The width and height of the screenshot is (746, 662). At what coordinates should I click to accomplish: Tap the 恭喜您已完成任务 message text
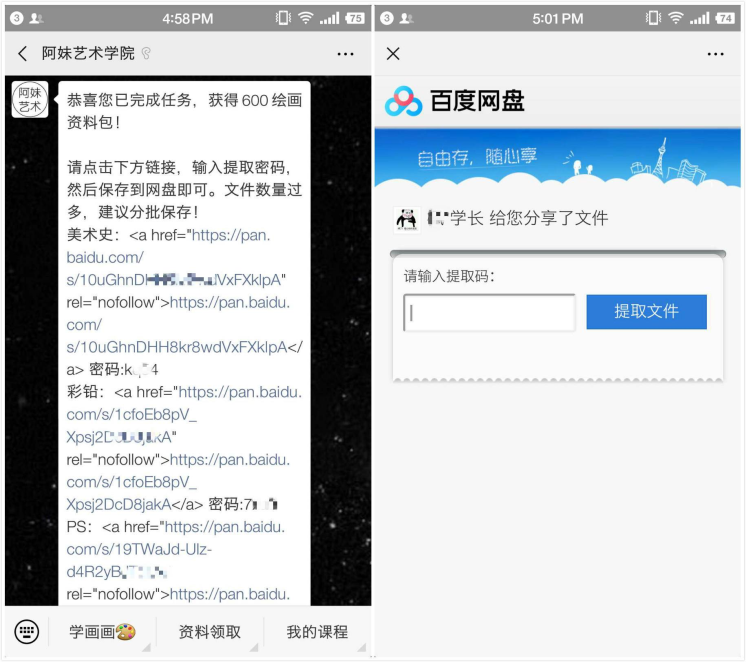click(184, 111)
